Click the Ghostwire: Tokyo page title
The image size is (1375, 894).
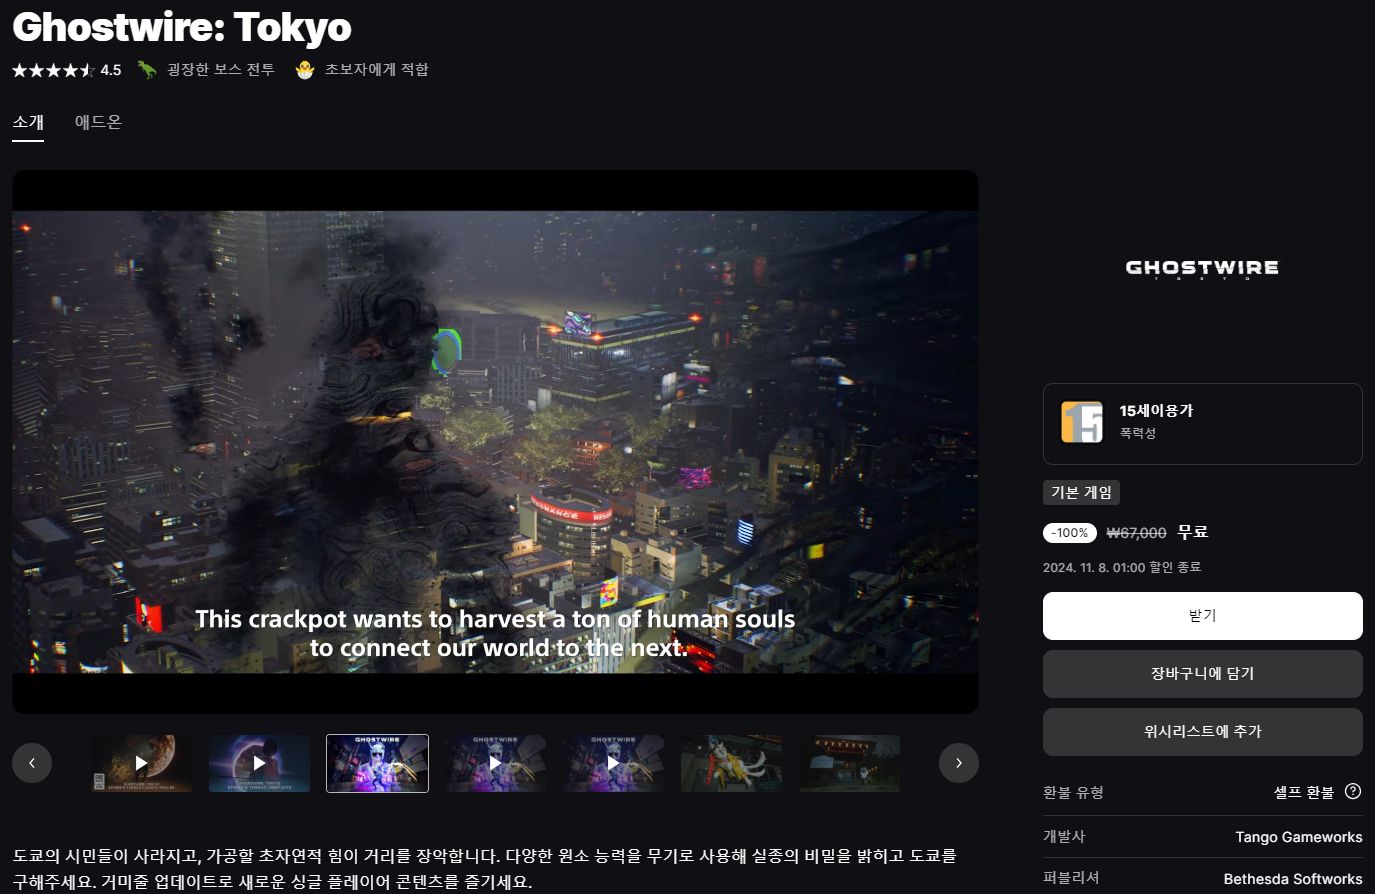(182, 27)
